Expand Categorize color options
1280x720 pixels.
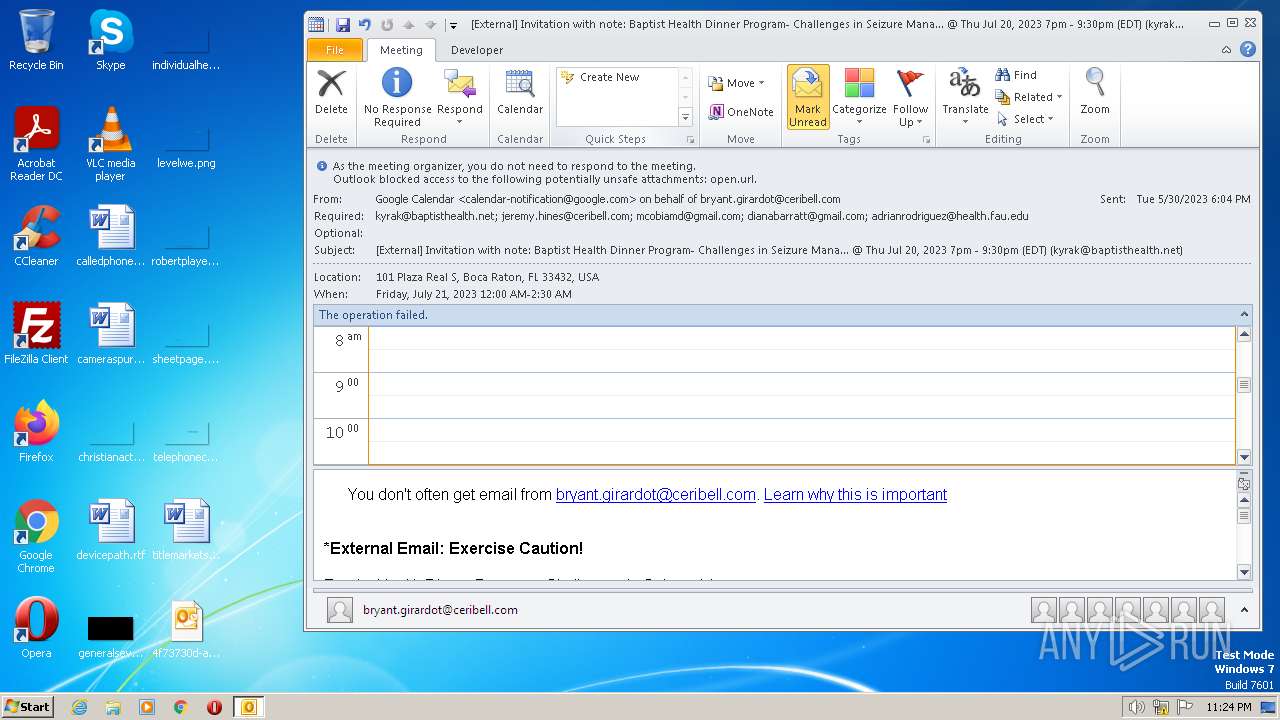859,122
